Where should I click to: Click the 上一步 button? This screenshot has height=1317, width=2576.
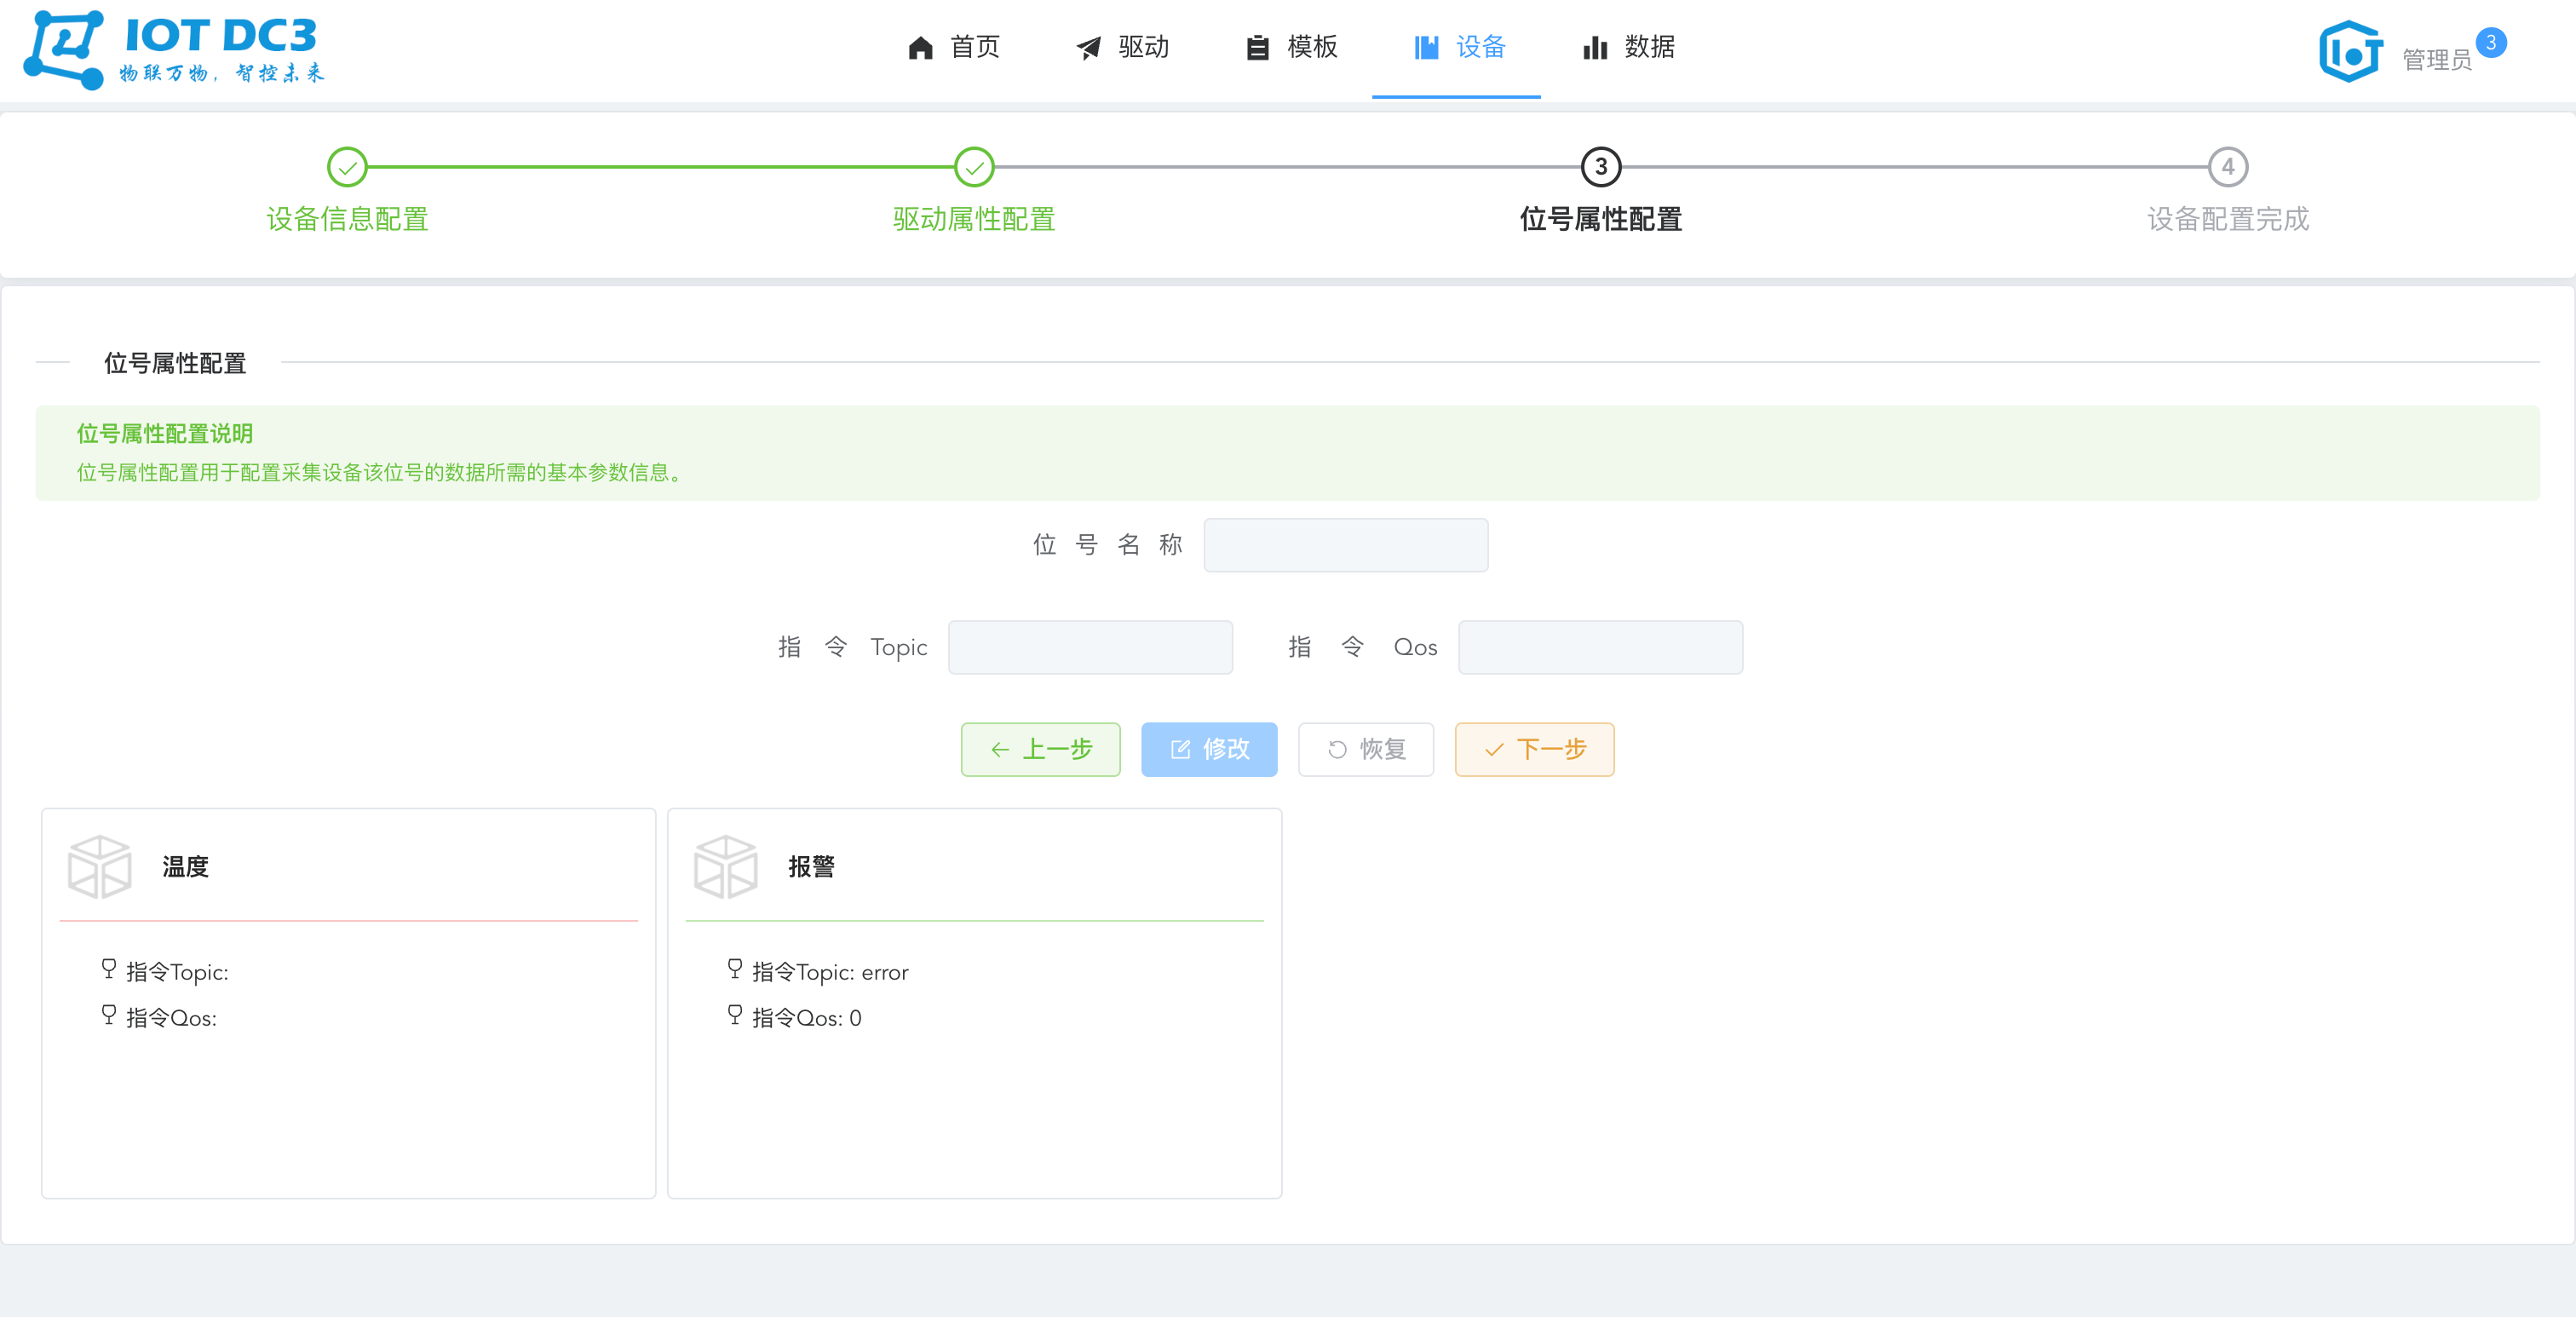click(x=1040, y=749)
